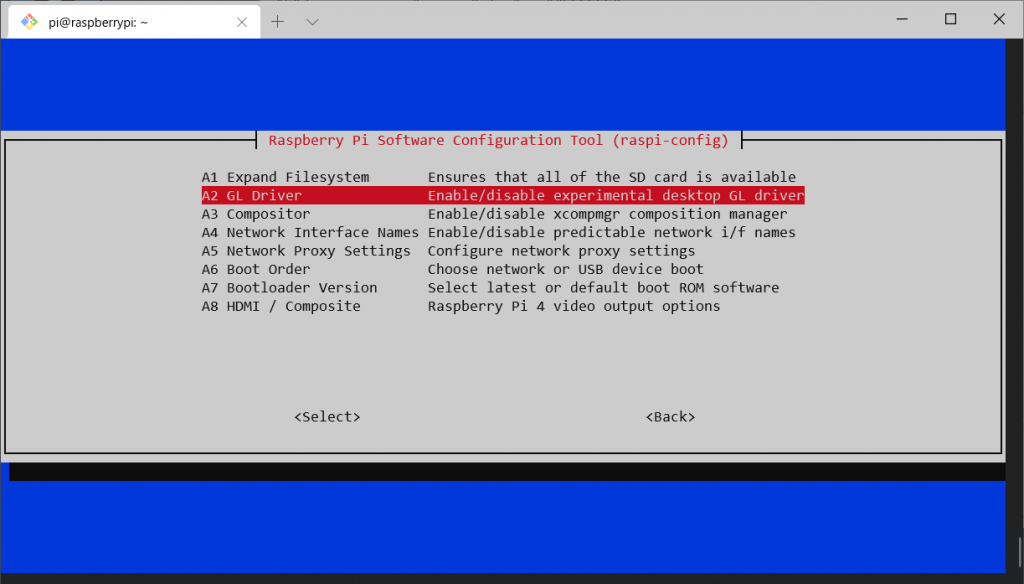Close the terminal window
Viewport: 1024px width, 584px height.
click(999, 19)
